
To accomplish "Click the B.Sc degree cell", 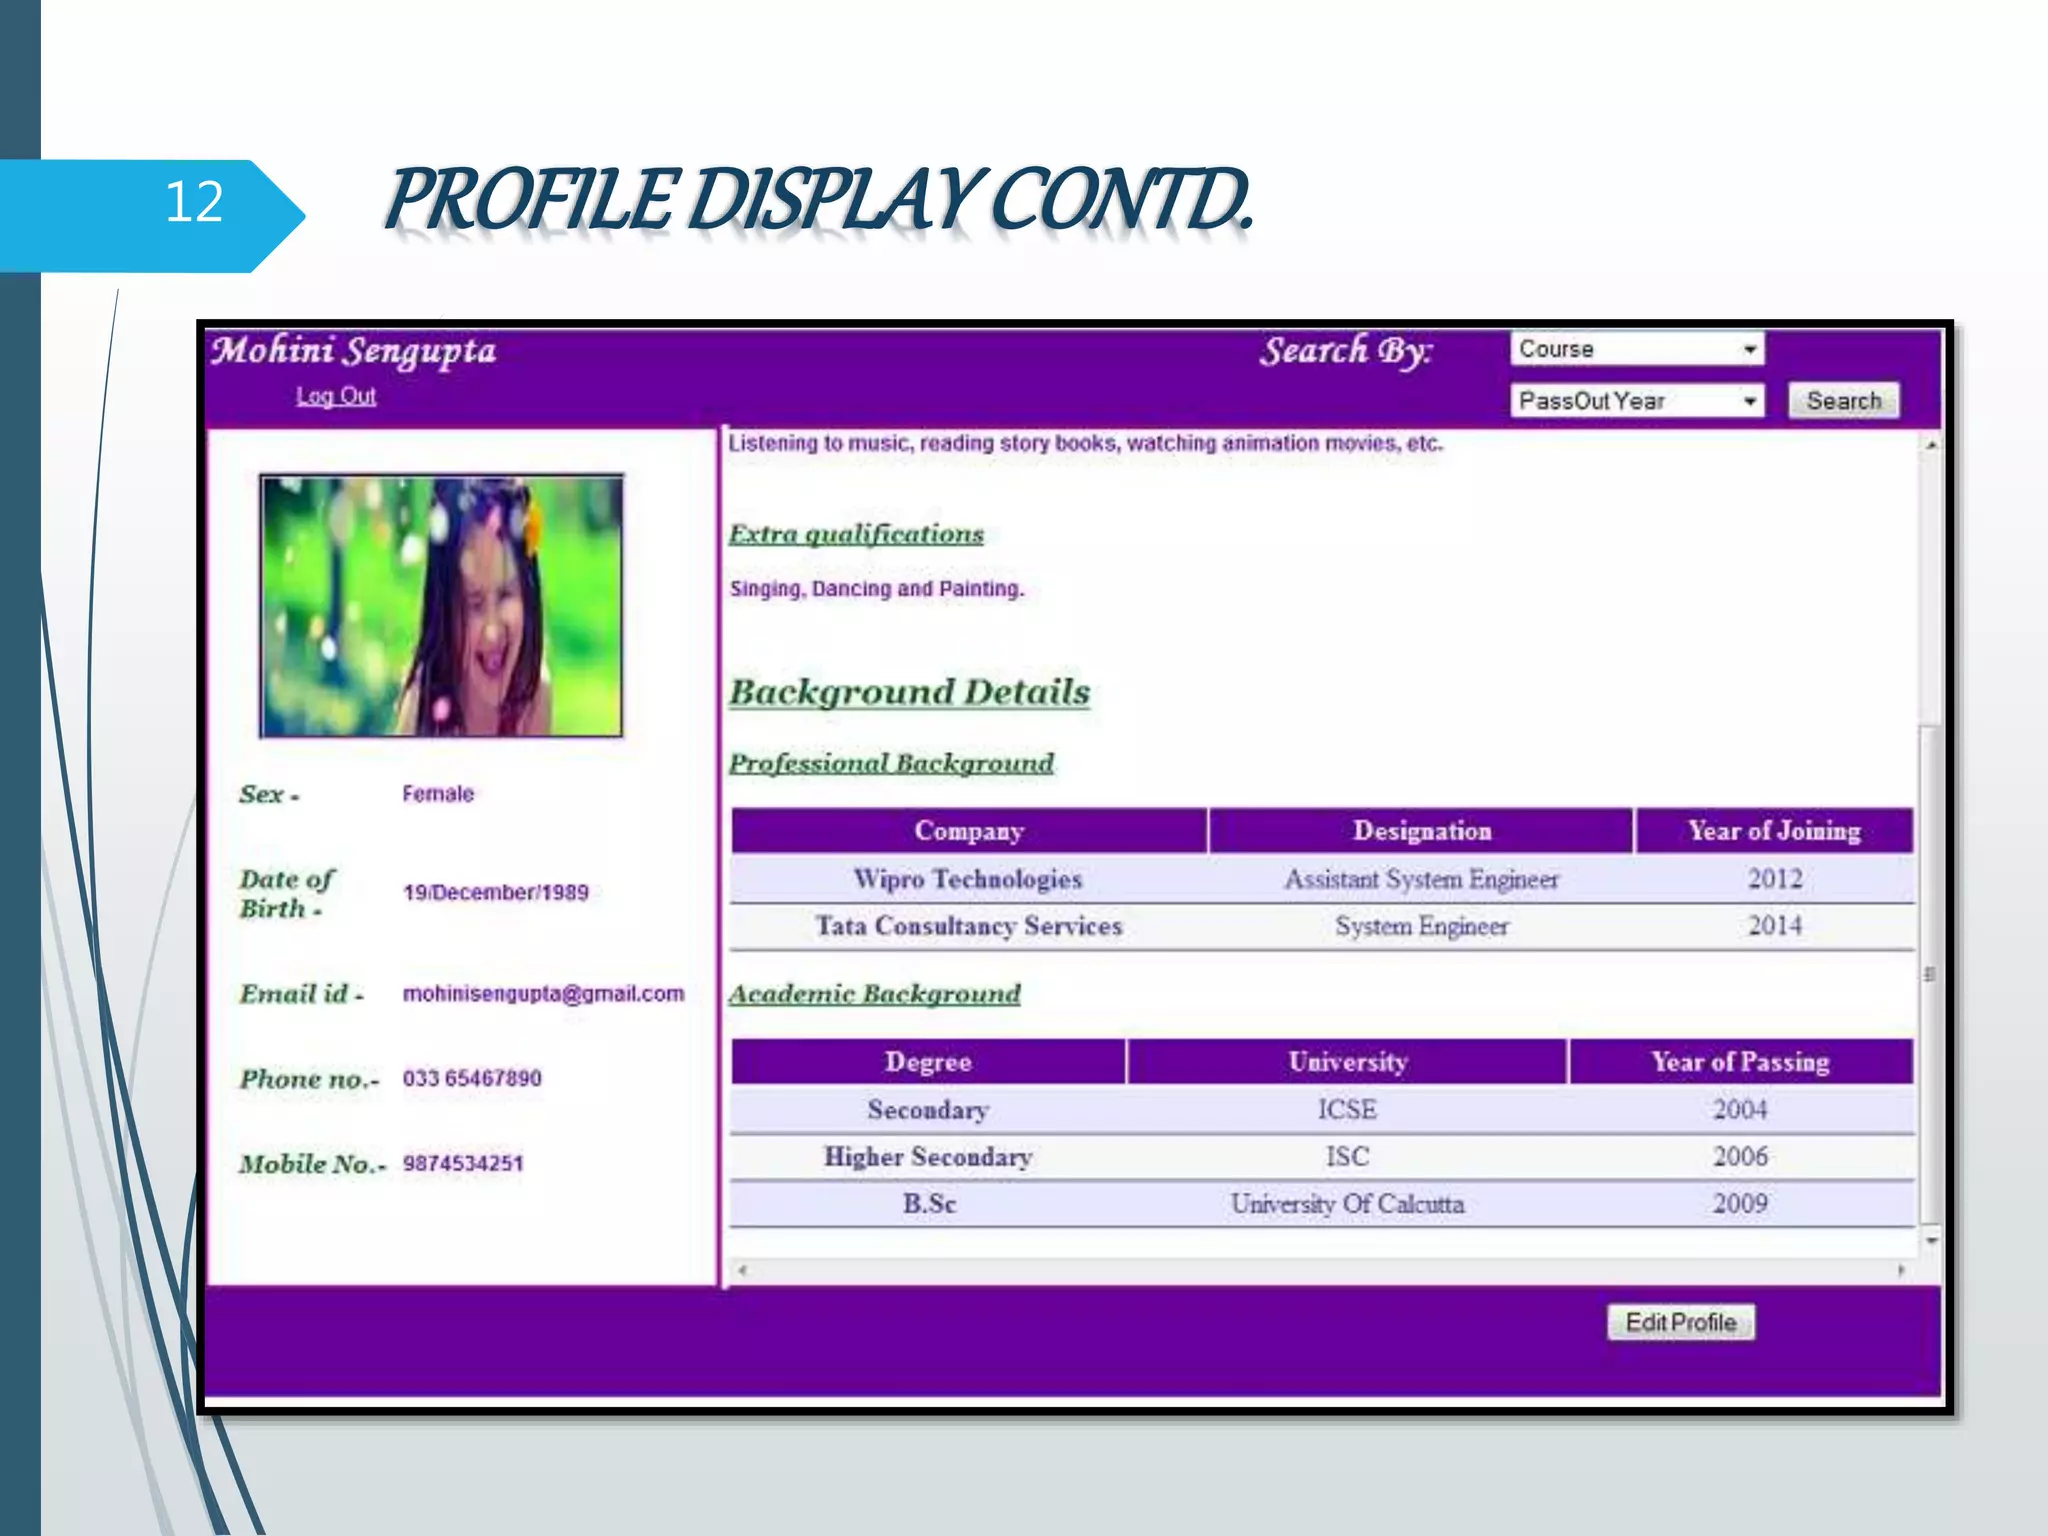I will pos(929,1204).
